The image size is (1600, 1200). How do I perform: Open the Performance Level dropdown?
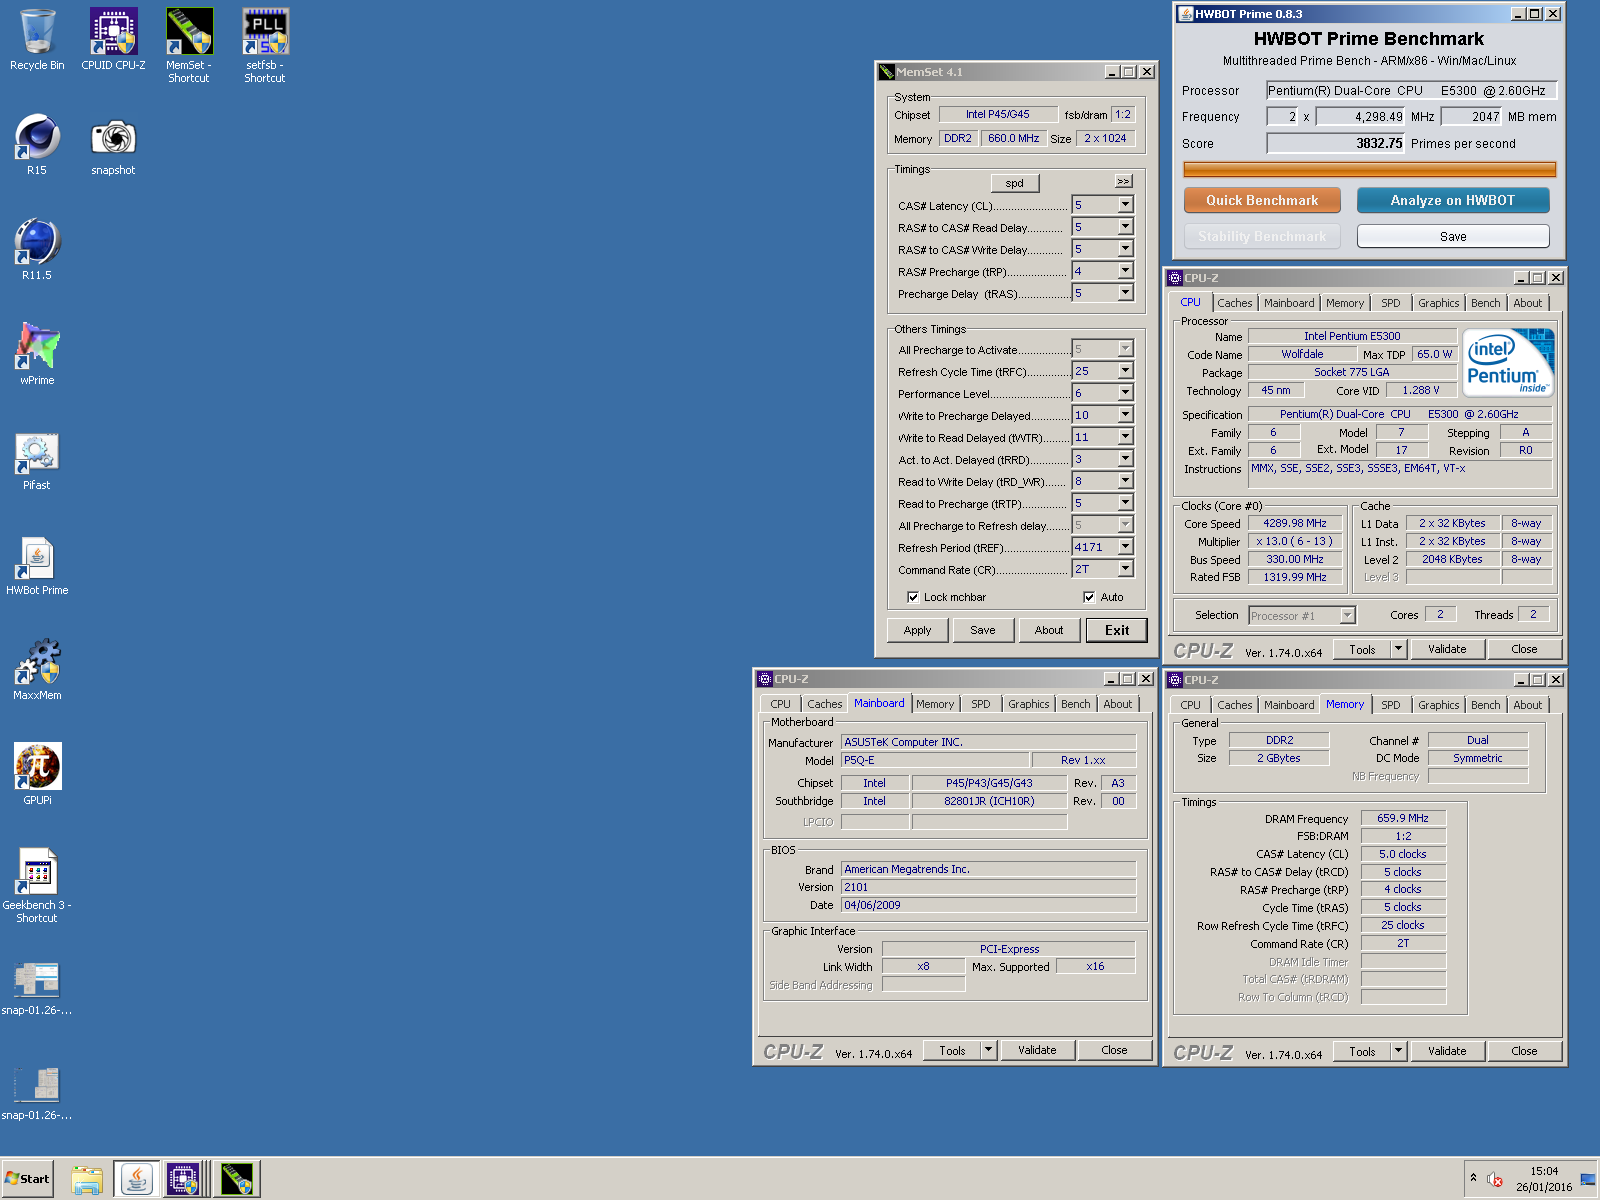(1125, 393)
